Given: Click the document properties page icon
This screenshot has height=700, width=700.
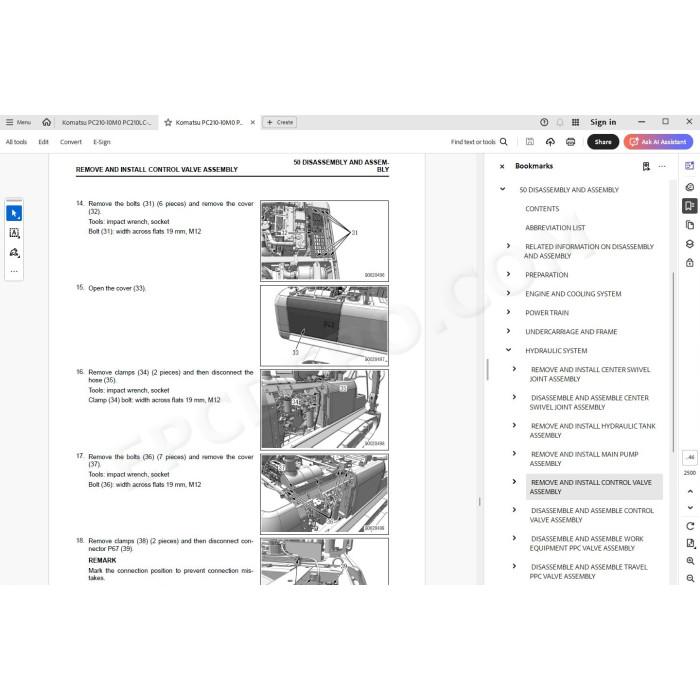Looking at the screenshot, I should (690, 543).
